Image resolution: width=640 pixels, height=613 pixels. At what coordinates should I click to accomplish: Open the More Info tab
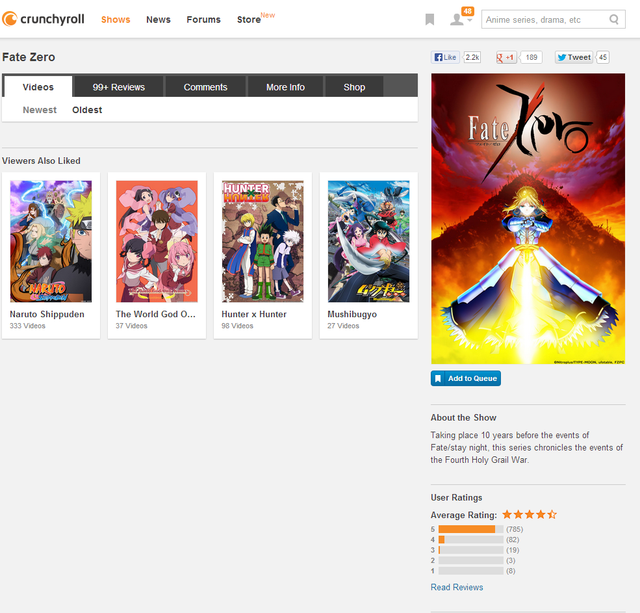(x=285, y=87)
